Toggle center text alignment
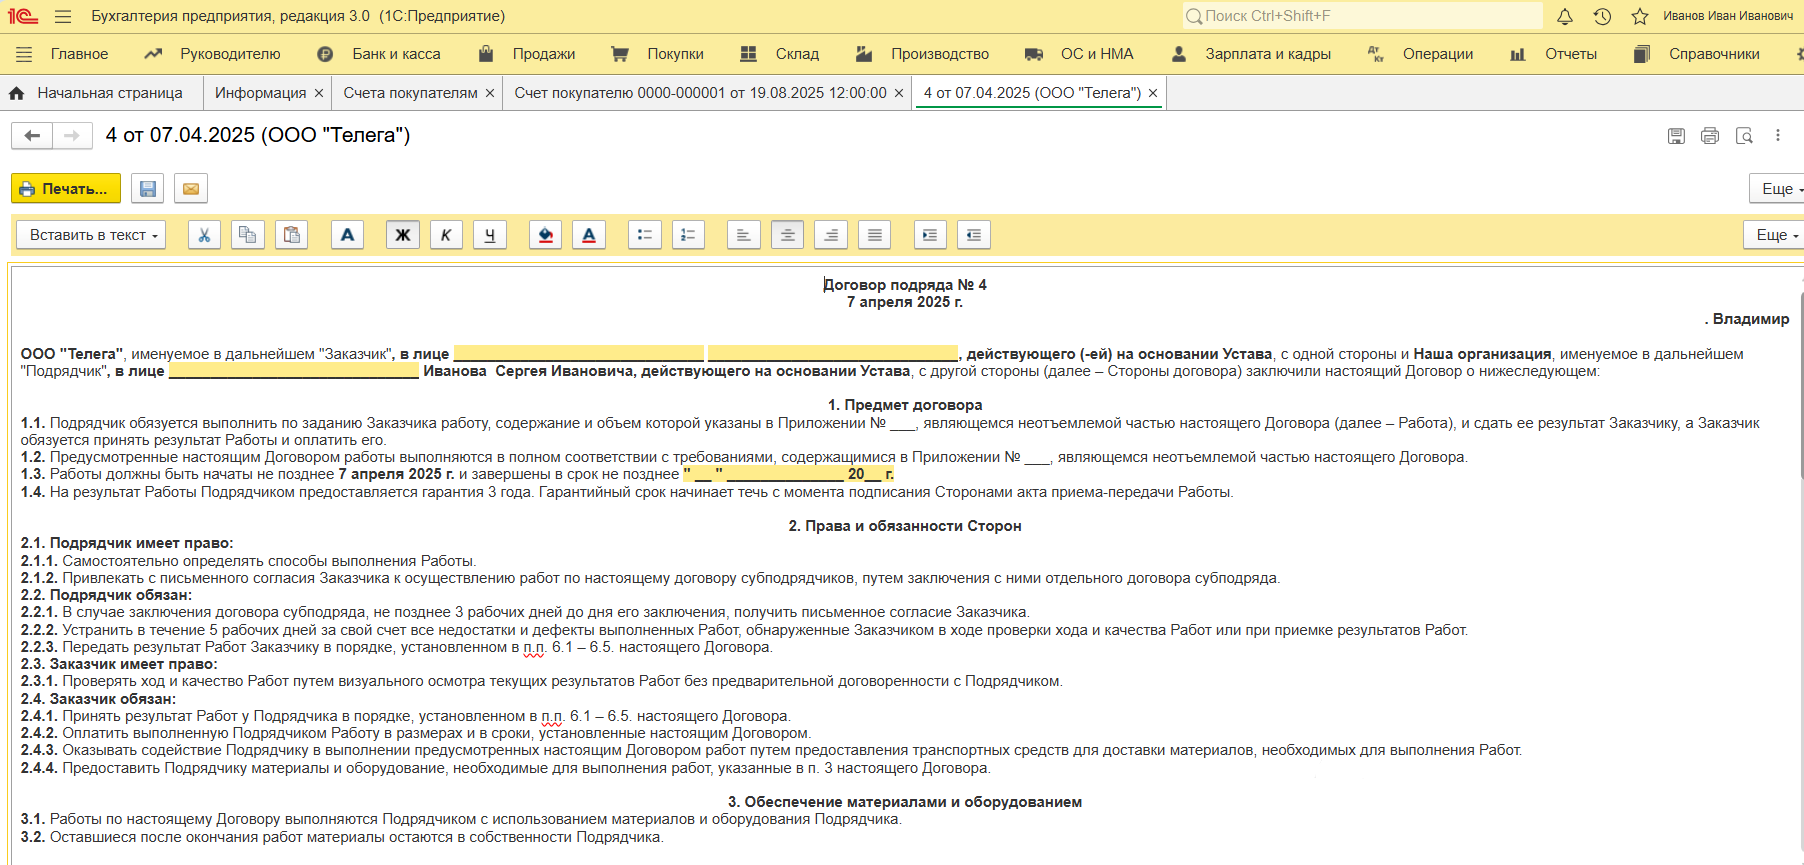This screenshot has height=865, width=1804. click(788, 235)
